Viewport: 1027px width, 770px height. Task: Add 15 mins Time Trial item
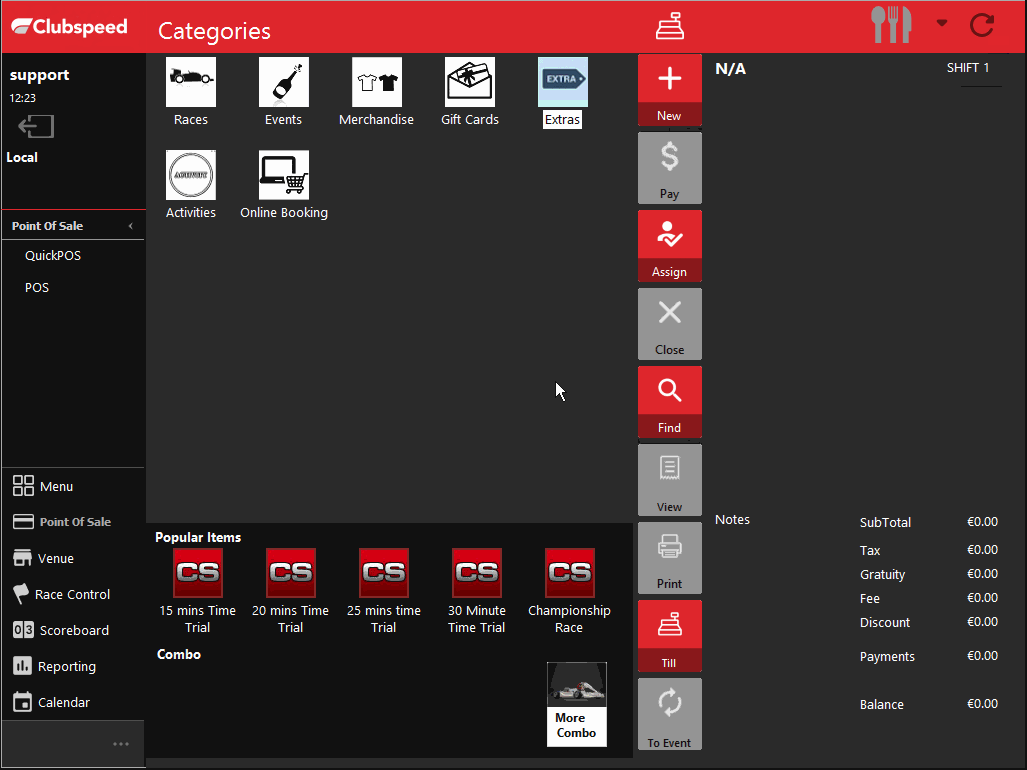coord(198,592)
